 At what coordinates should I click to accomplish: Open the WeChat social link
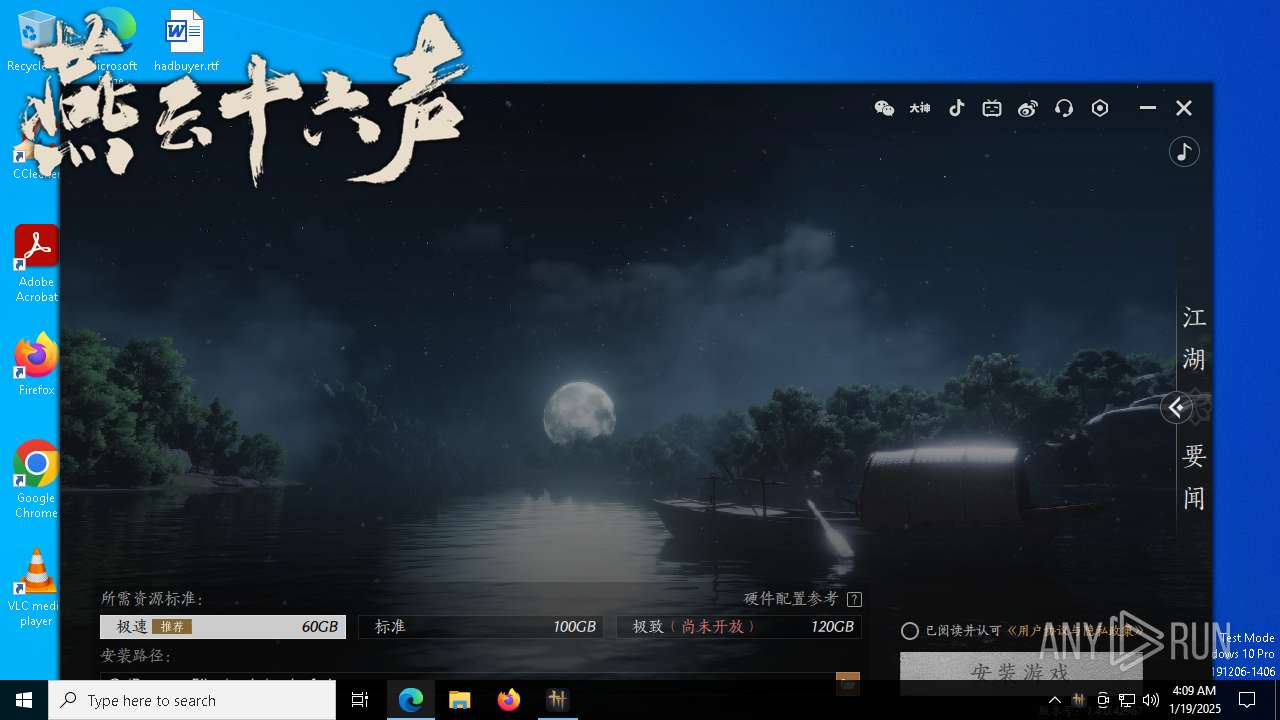point(884,108)
